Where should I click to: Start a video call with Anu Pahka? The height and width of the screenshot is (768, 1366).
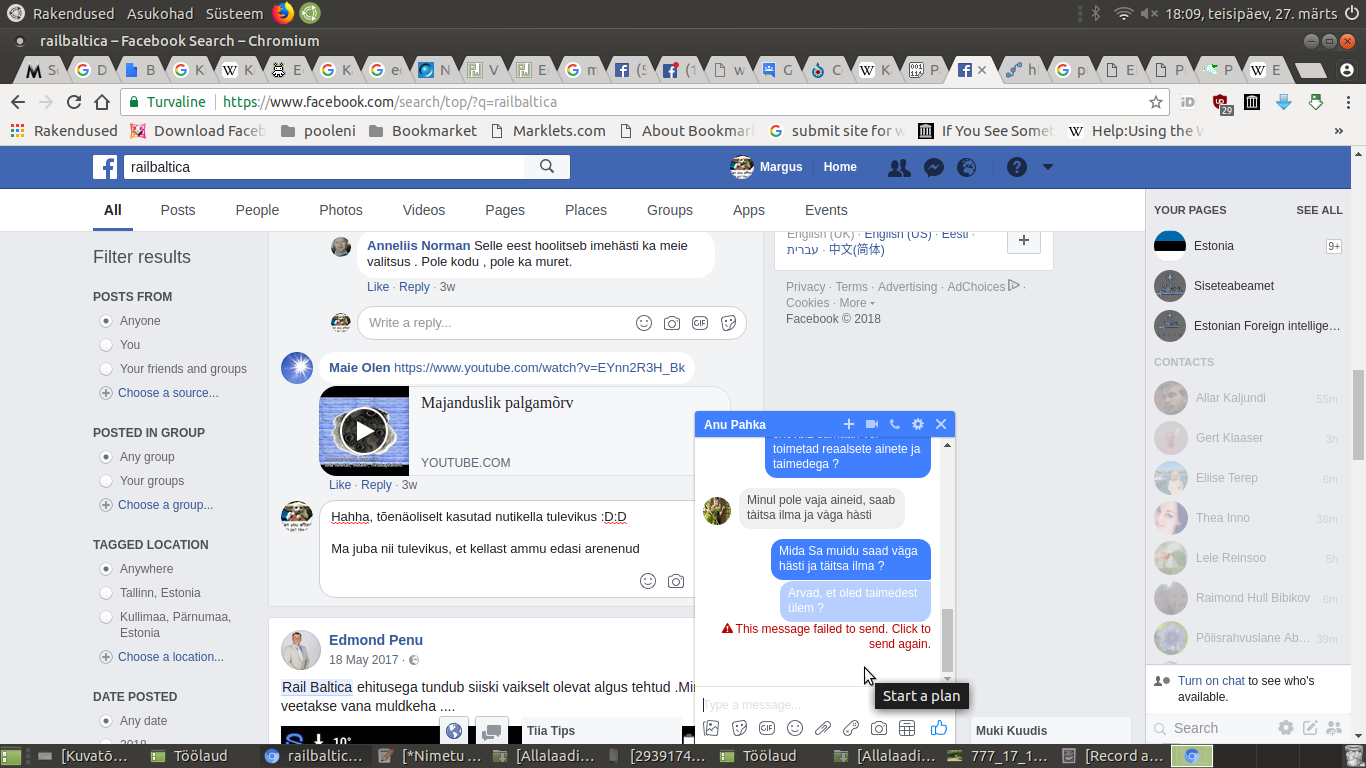coord(872,424)
